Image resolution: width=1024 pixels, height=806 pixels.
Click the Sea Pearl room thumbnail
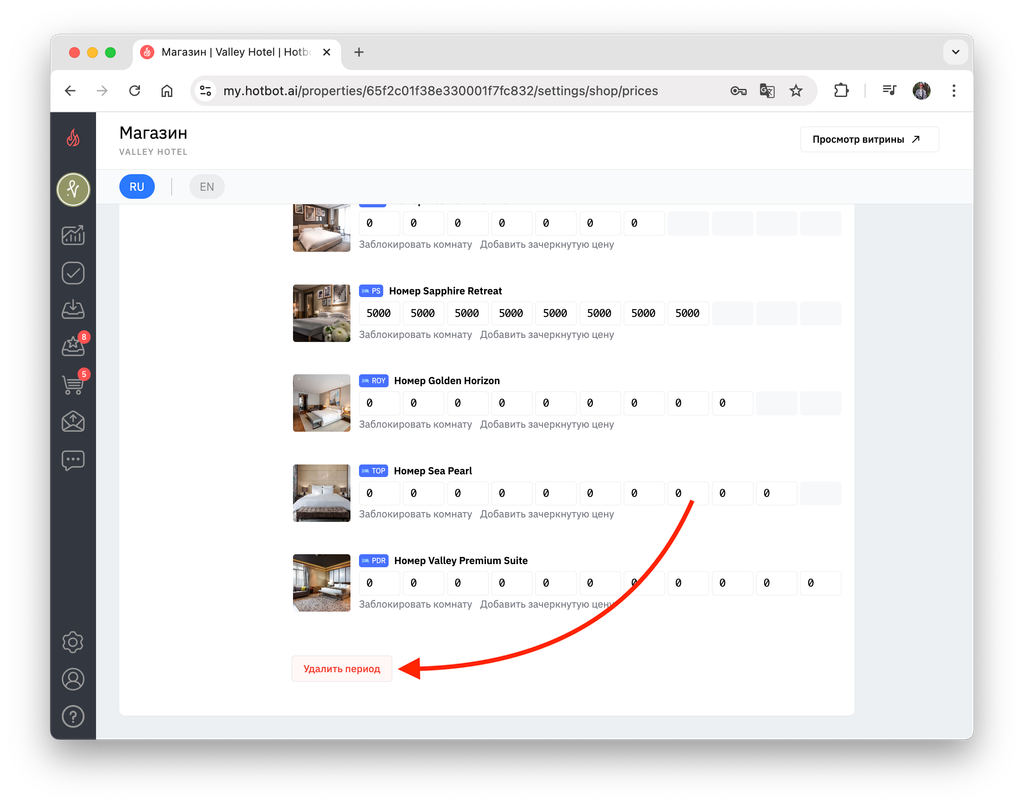322,493
